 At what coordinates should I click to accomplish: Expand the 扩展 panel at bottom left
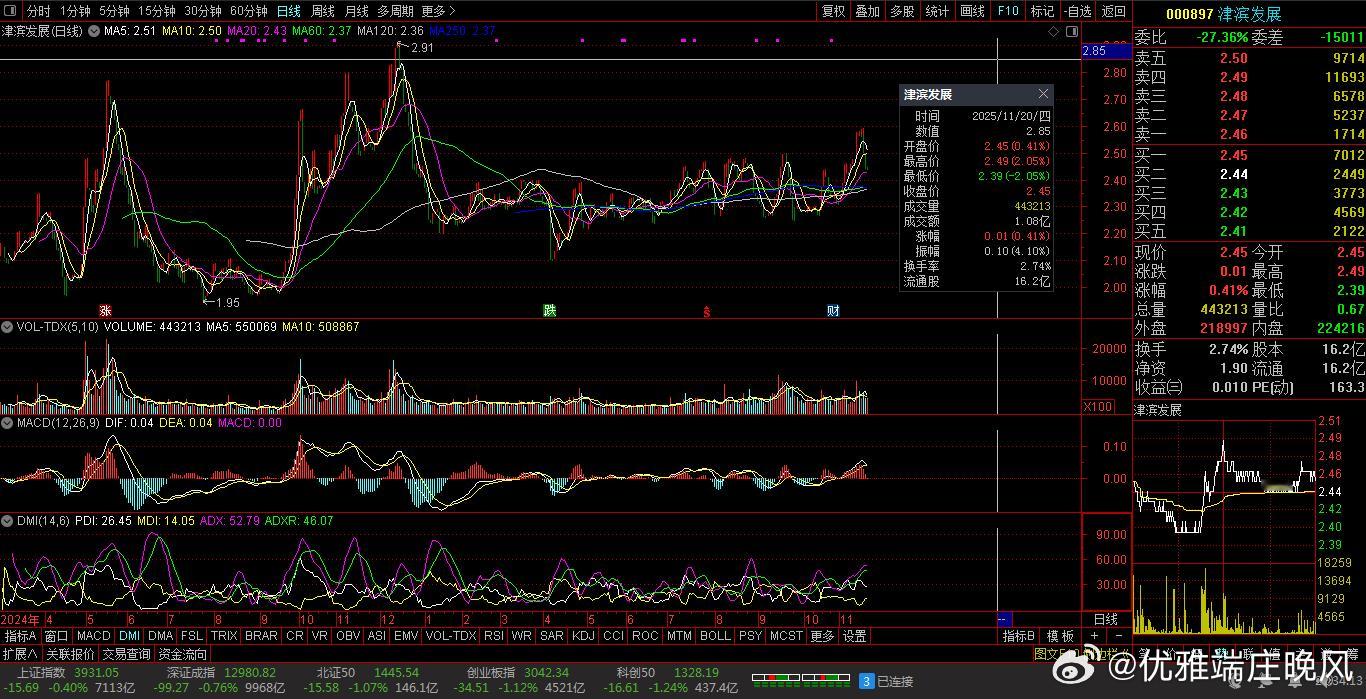click(x=20, y=654)
